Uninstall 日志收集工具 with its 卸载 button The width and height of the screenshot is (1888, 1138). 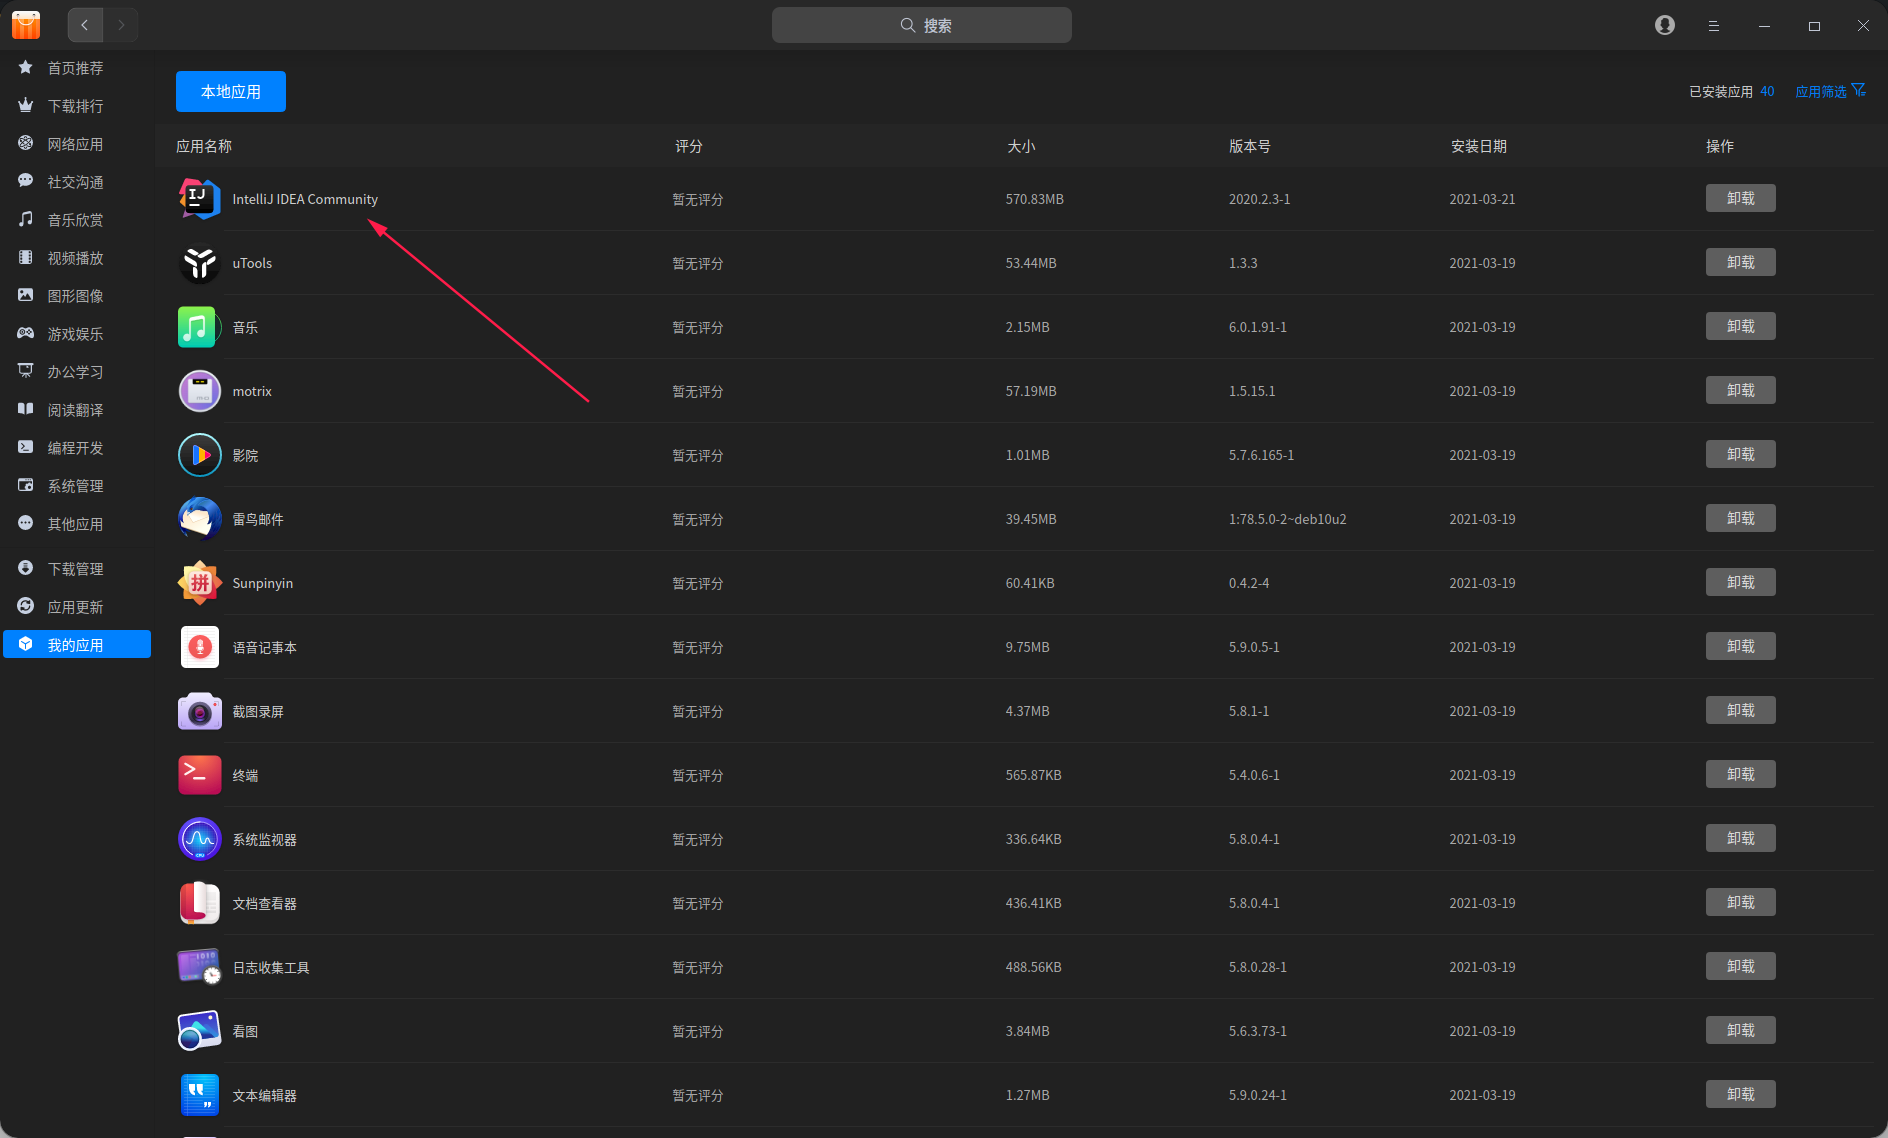pos(1741,966)
